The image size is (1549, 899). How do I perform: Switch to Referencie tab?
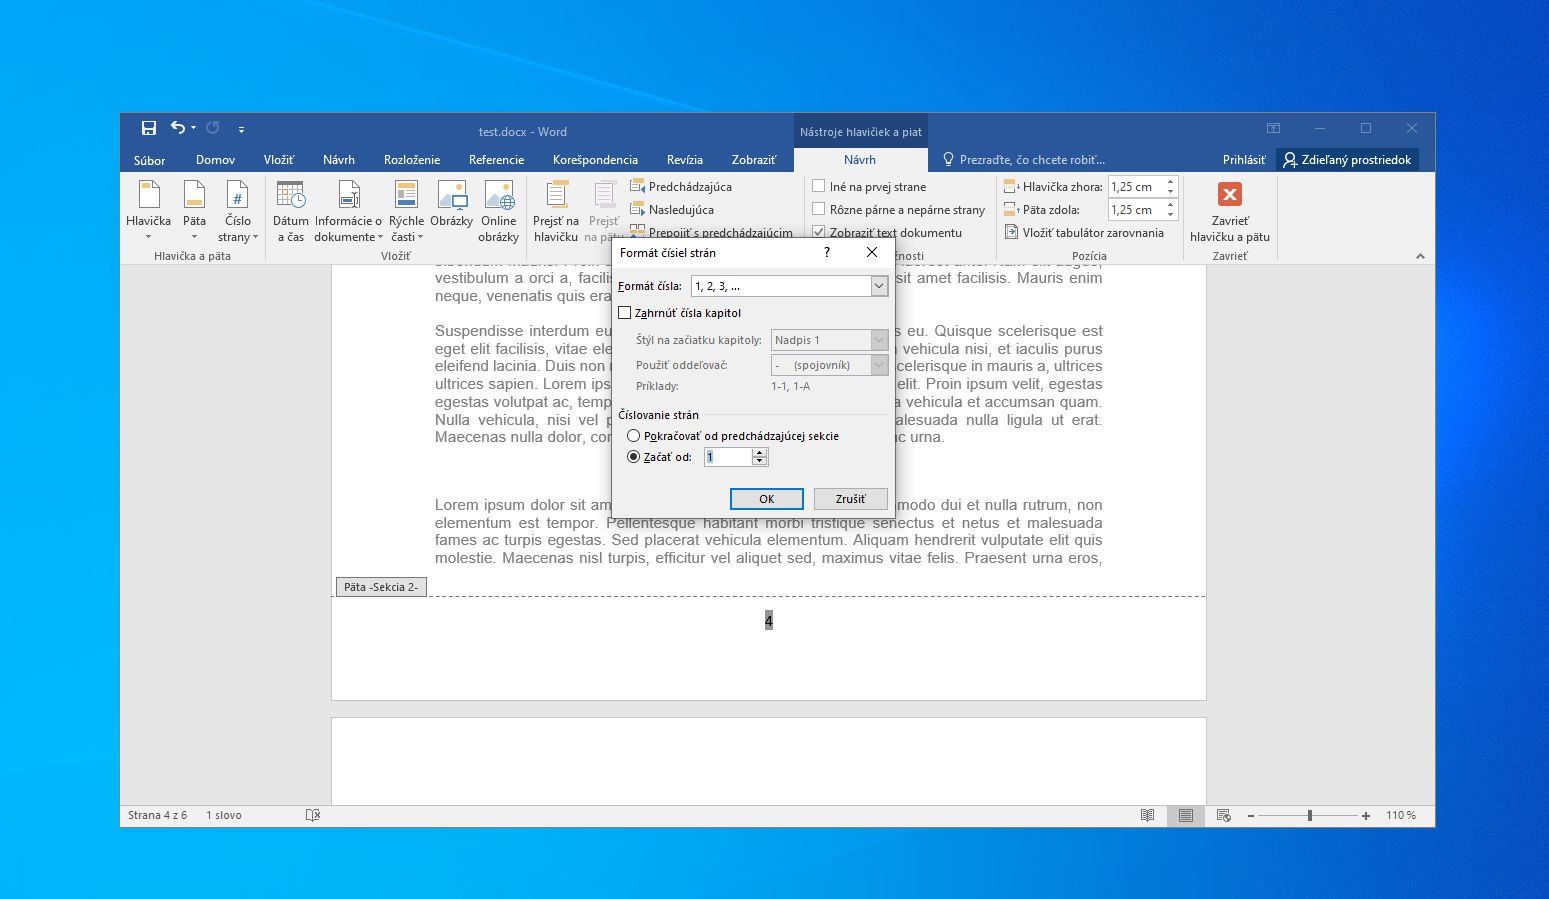496,159
